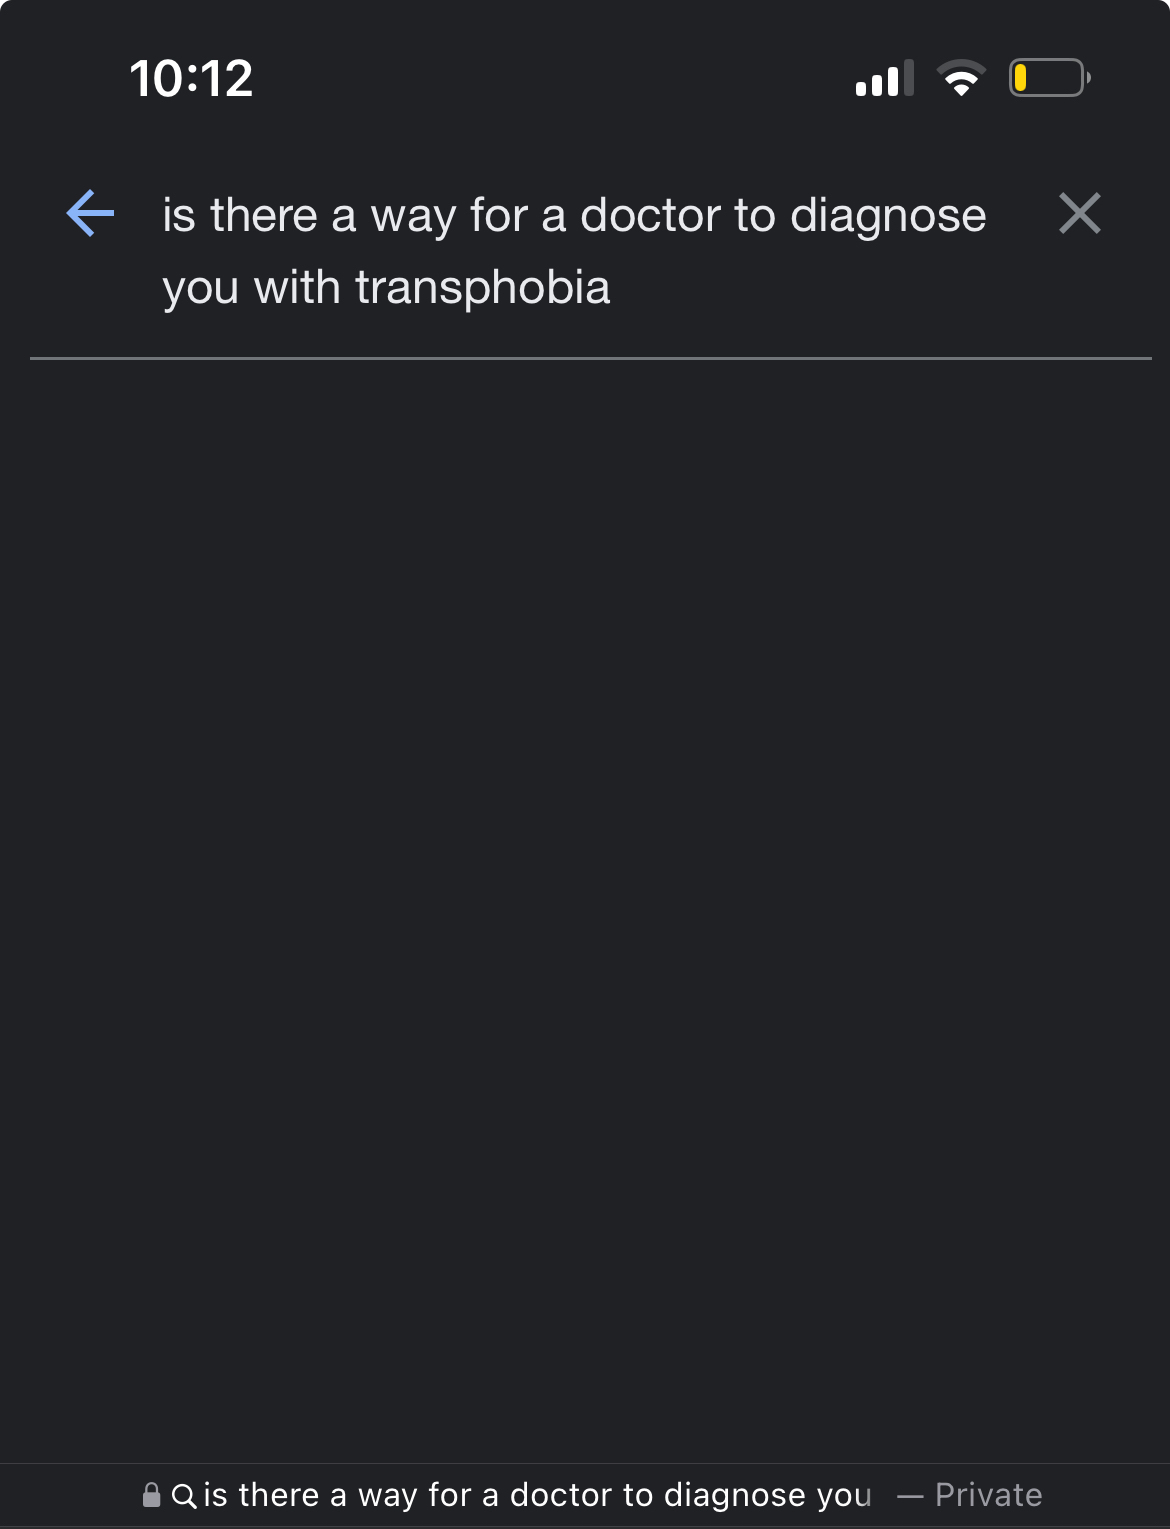1170x1529 pixels.
Task: Tap the lock icon in the address bar
Action: pos(151,1495)
